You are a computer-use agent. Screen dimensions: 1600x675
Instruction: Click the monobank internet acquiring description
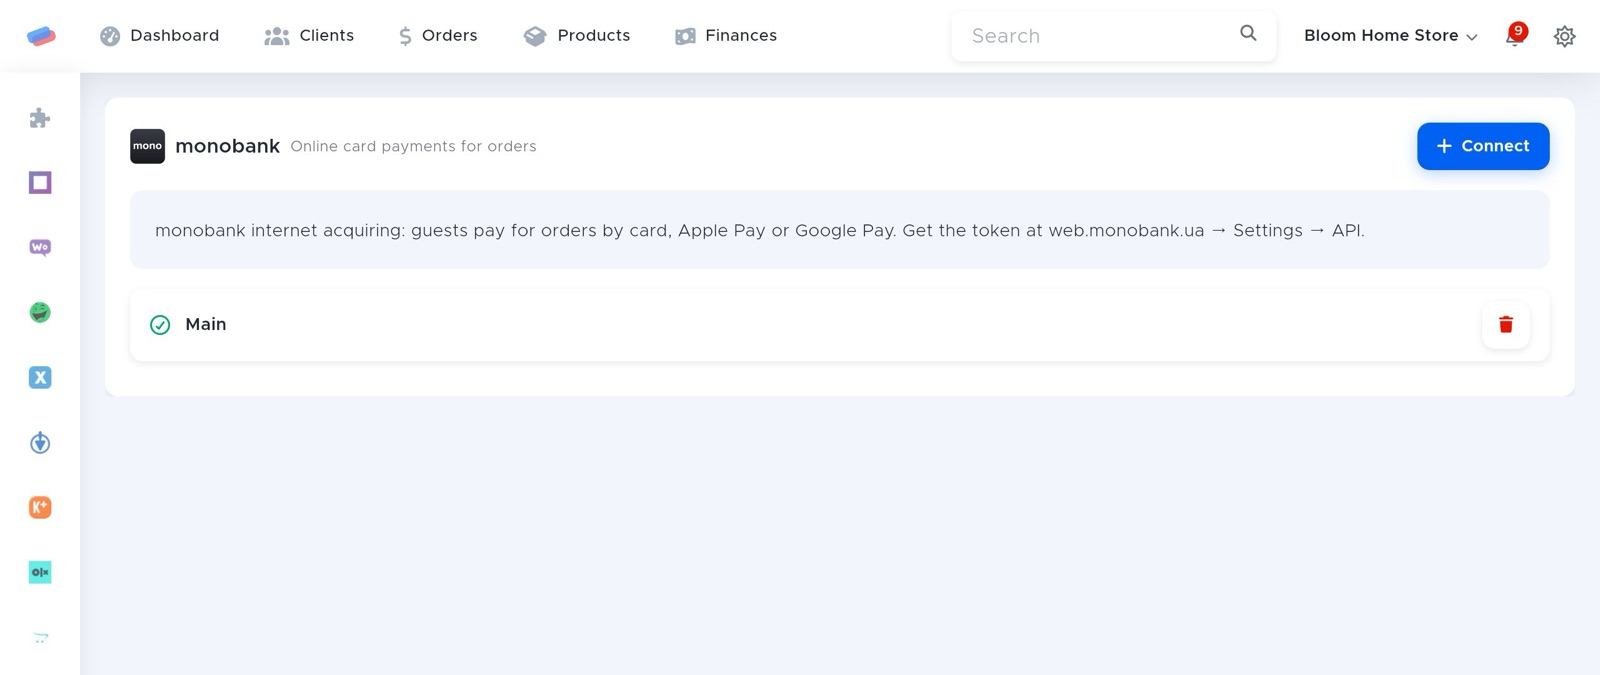tap(759, 230)
